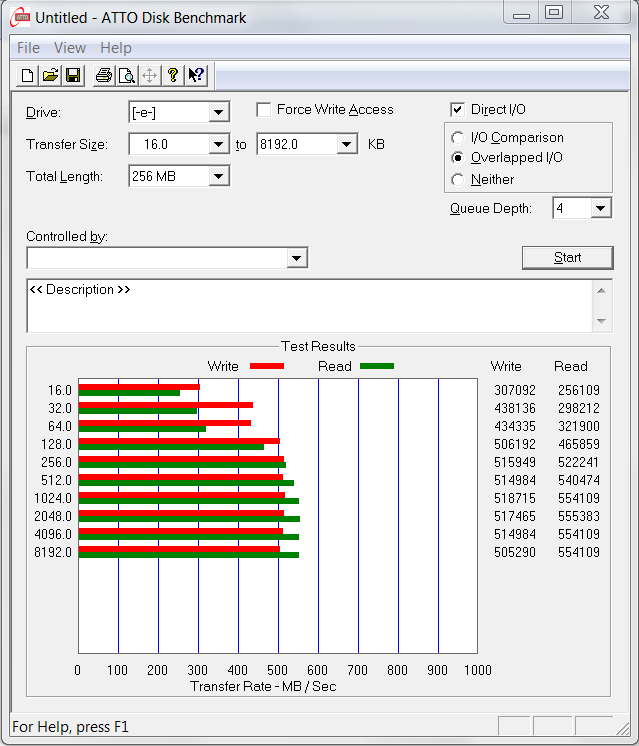Select write value 505290
The height and width of the screenshot is (746, 639).
[515, 552]
